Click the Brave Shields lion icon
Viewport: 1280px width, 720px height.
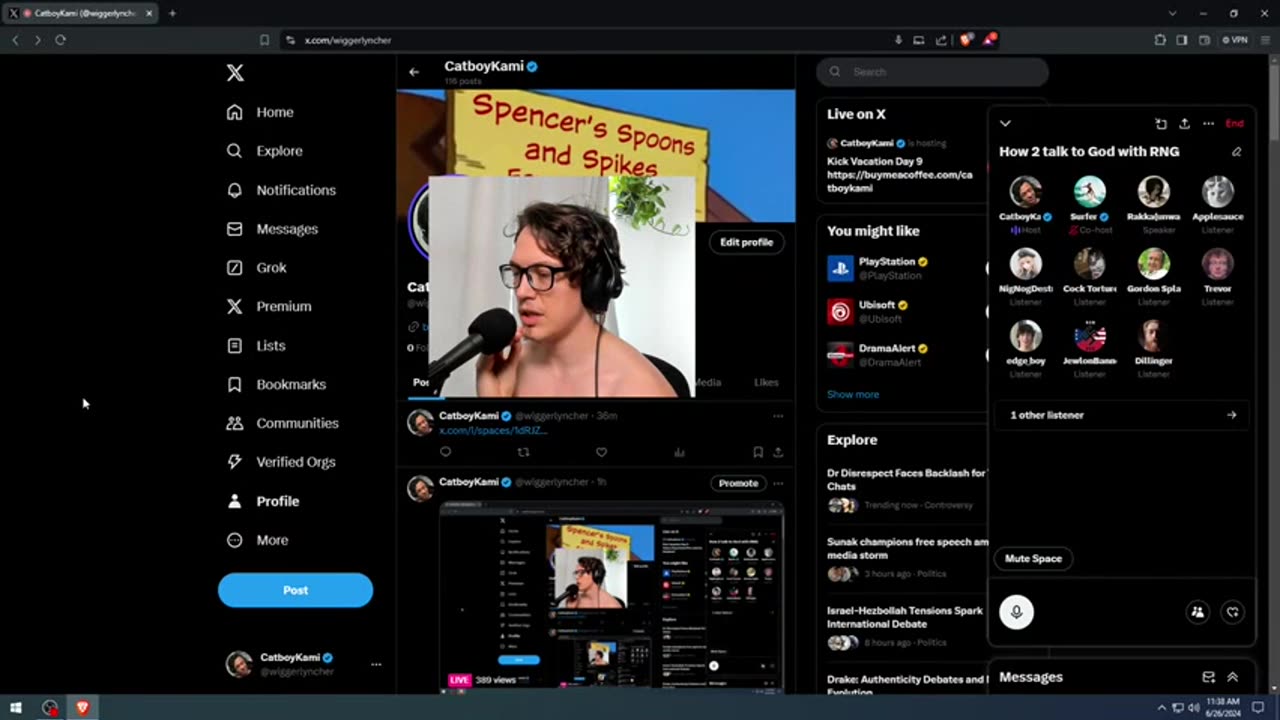tap(966, 40)
